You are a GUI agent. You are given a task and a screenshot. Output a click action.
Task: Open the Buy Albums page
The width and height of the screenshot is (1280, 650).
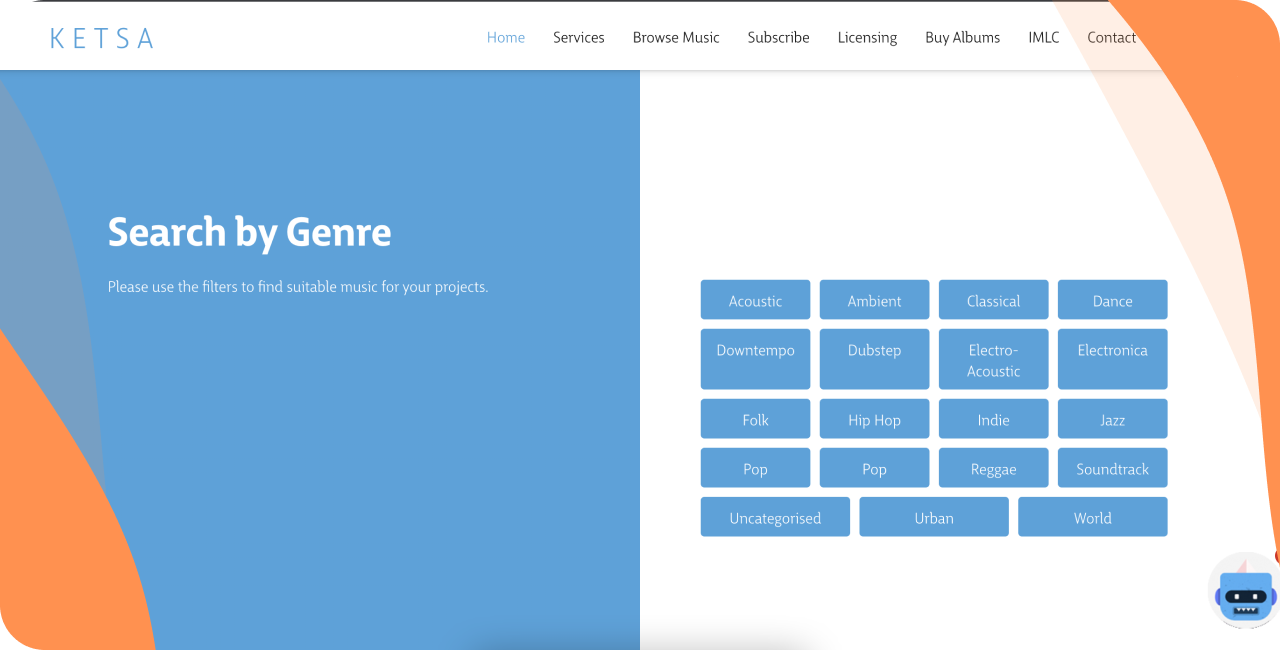[x=962, y=38]
